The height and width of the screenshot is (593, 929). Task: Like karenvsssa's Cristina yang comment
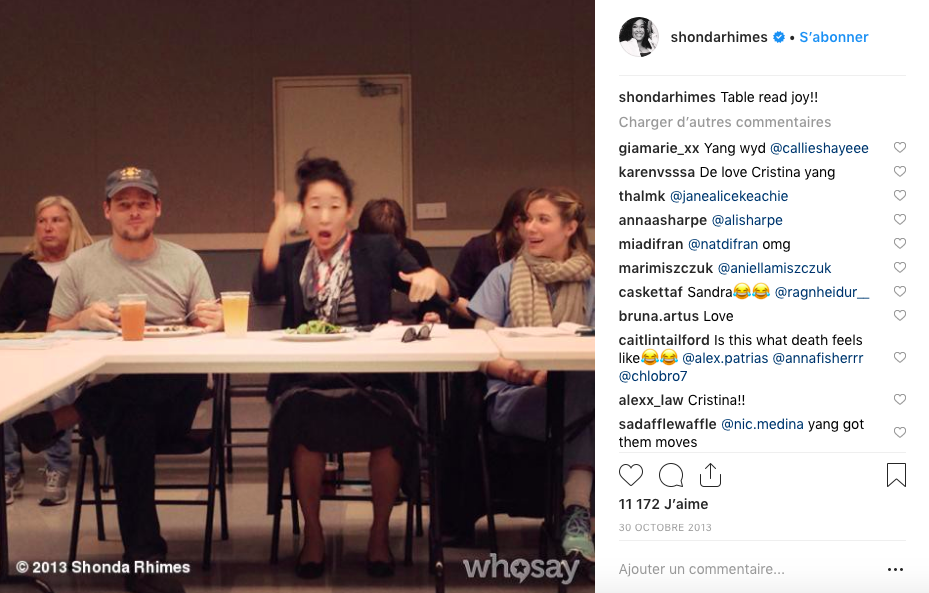pos(899,171)
